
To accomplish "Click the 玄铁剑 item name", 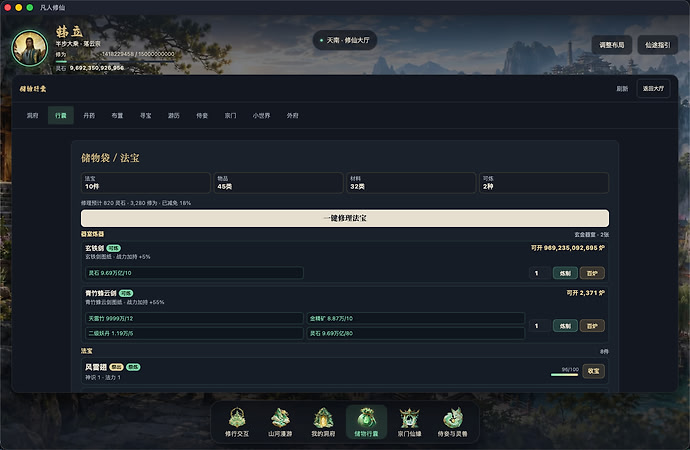I will point(95,248).
